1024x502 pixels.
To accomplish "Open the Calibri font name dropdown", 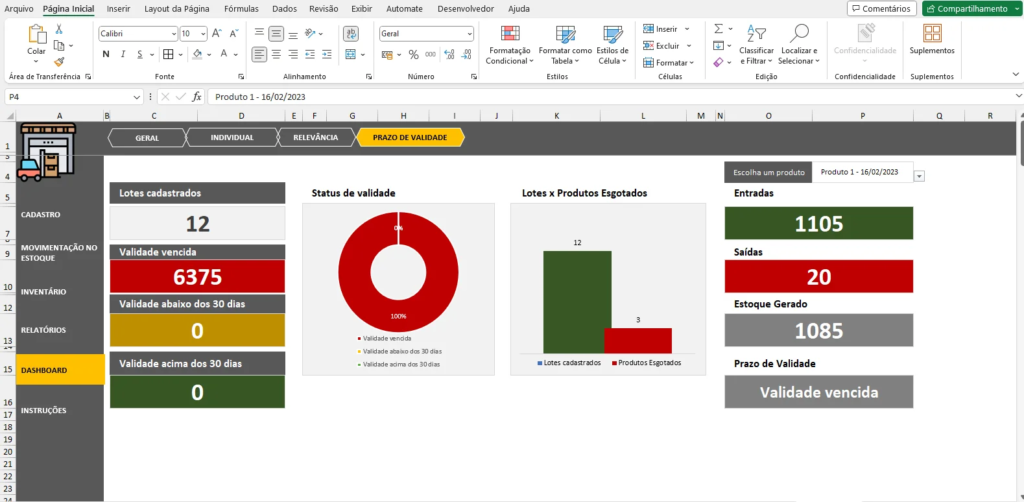I will (172, 33).
